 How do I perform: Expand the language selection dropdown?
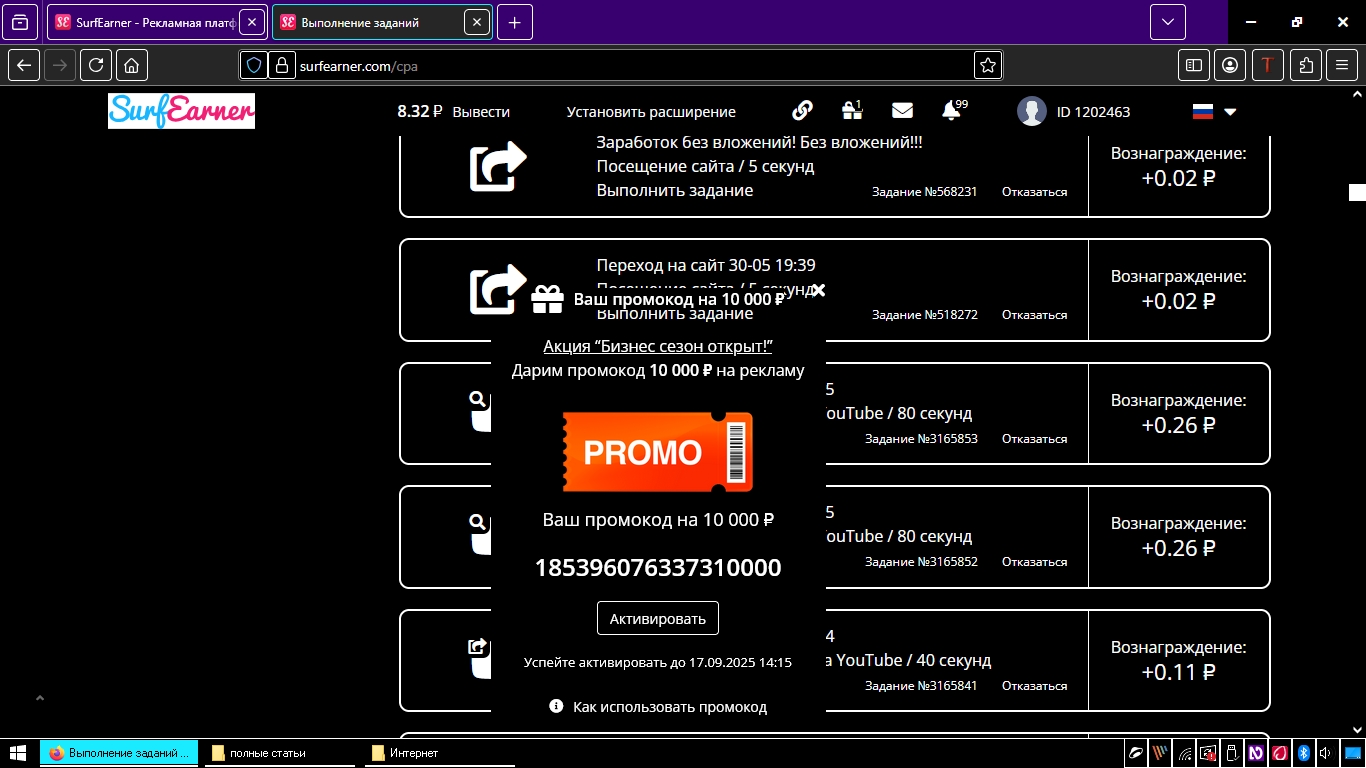pyautogui.click(x=1230, y=112)
